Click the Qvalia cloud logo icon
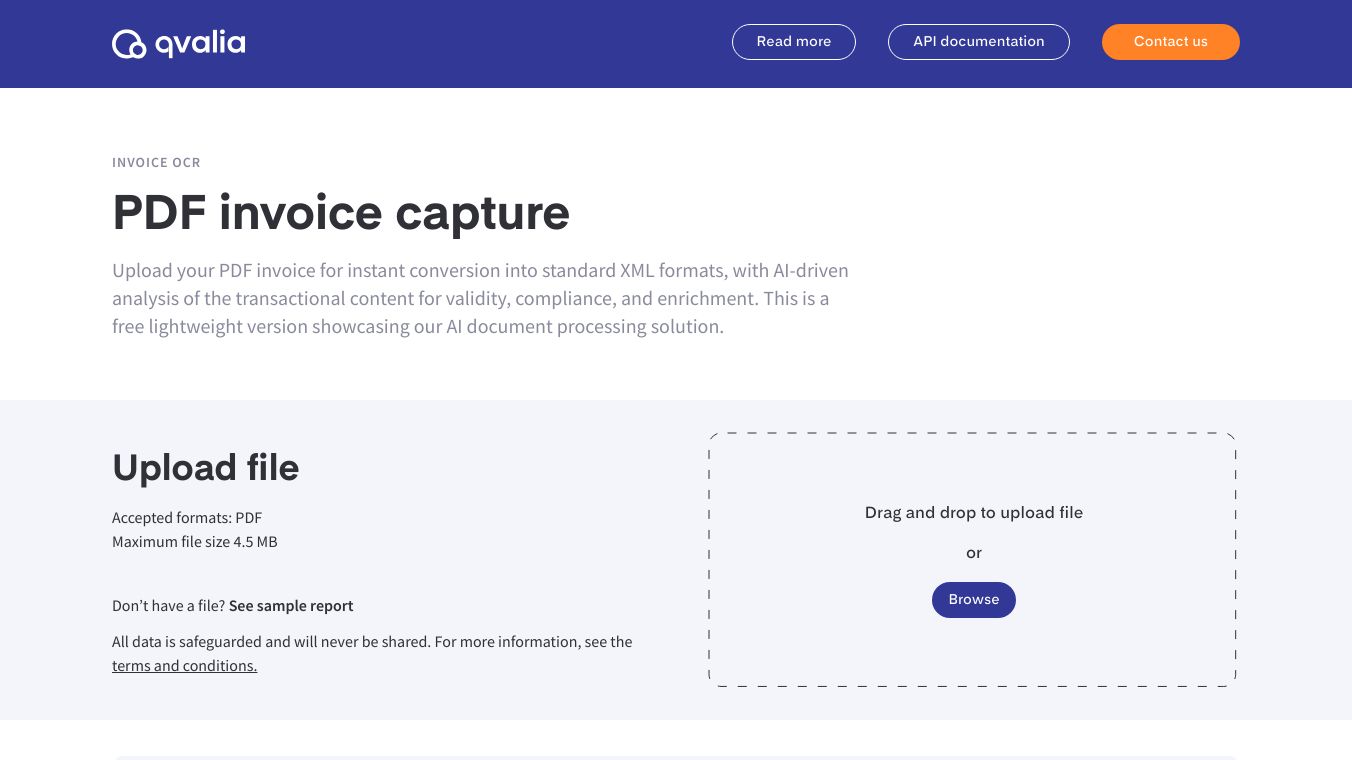 [x=129, y=44]
